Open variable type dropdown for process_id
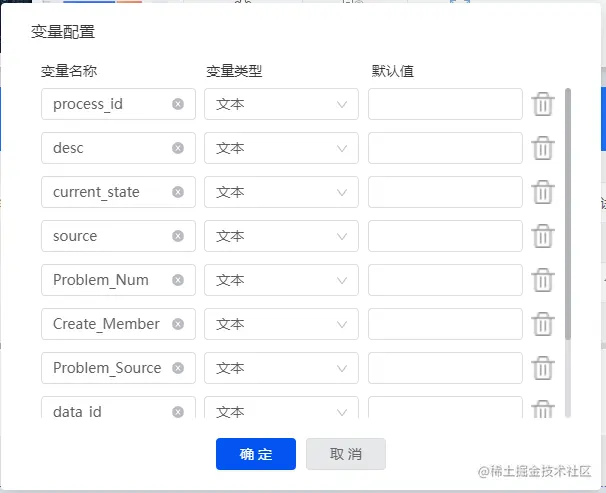This screenshot has width=606, height=493. click(x=281, y=104)
